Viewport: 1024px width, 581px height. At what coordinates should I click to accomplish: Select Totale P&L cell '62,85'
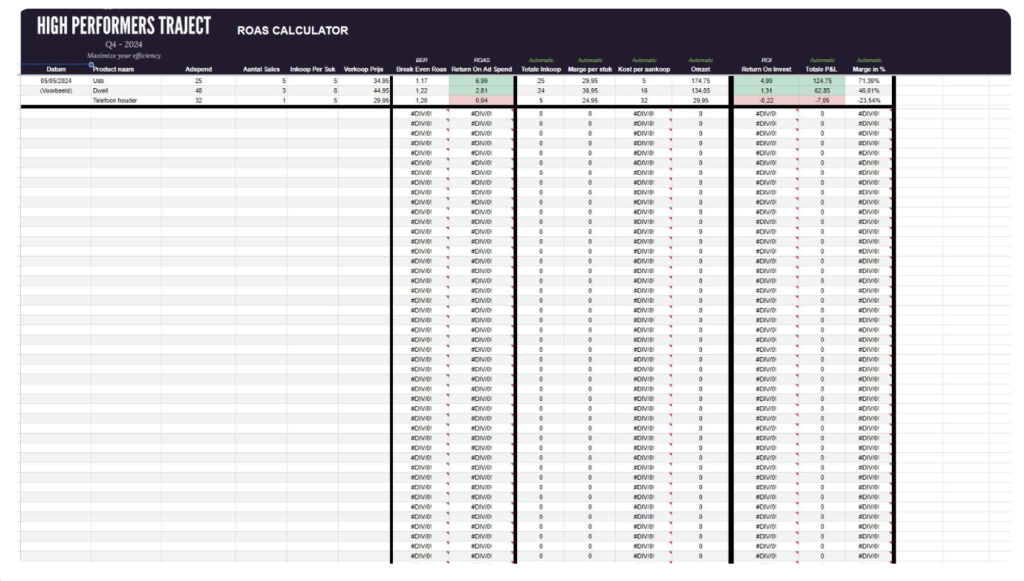[822, 91]
